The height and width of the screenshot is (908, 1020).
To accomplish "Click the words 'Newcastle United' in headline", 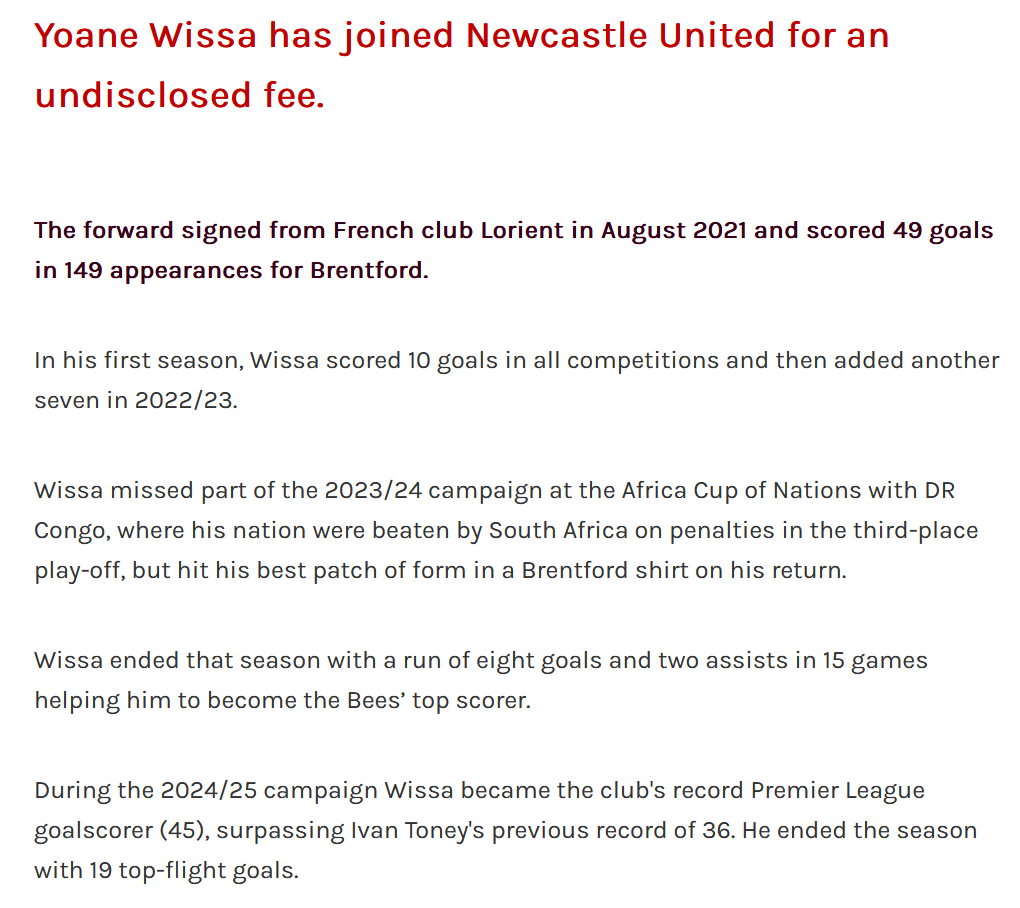I will tap(620, 35).
